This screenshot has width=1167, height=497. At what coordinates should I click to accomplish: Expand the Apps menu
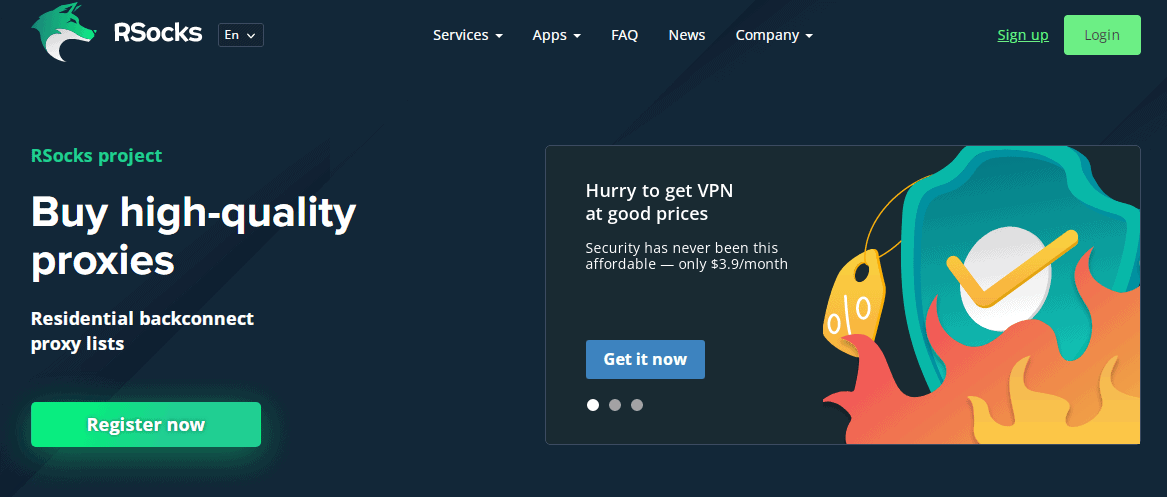pos(556,35)
